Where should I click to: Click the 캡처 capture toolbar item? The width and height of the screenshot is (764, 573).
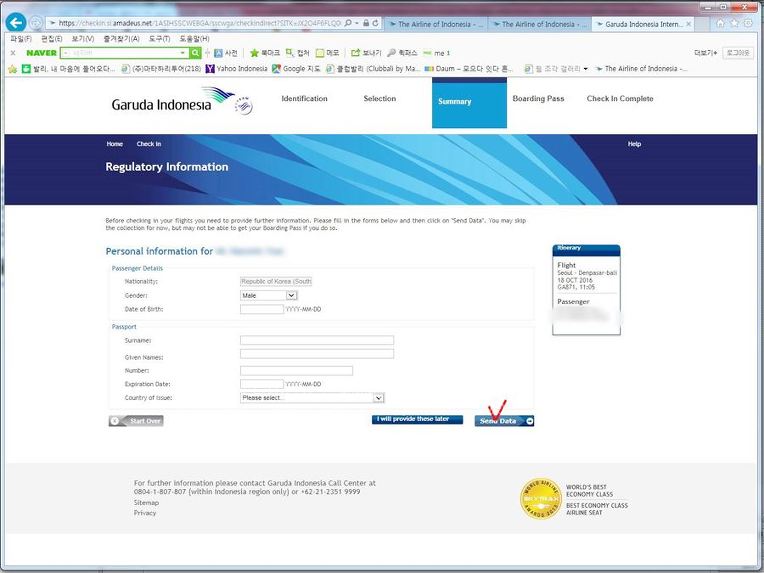pos(298,53)
